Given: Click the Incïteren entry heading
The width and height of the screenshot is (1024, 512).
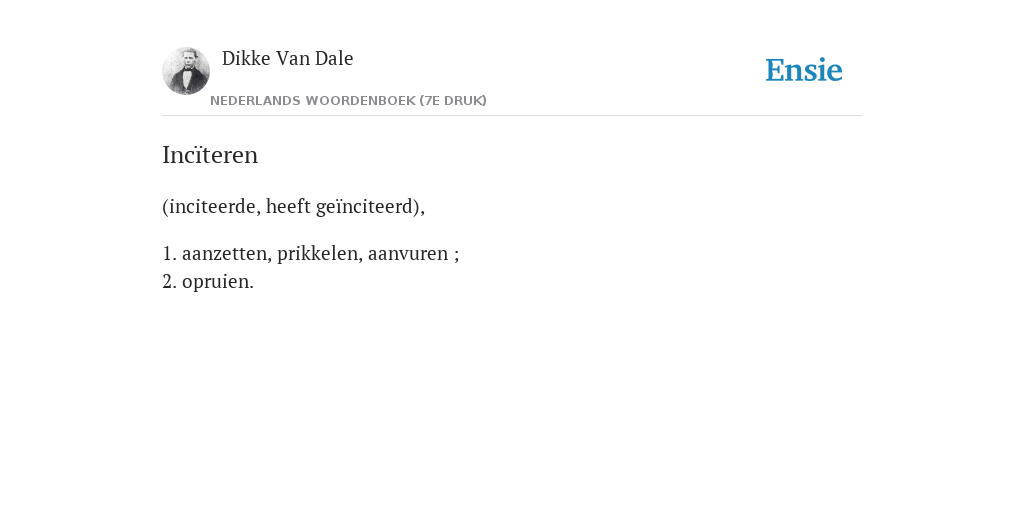Looking at the screenshot, I should [x=210, y=155].
